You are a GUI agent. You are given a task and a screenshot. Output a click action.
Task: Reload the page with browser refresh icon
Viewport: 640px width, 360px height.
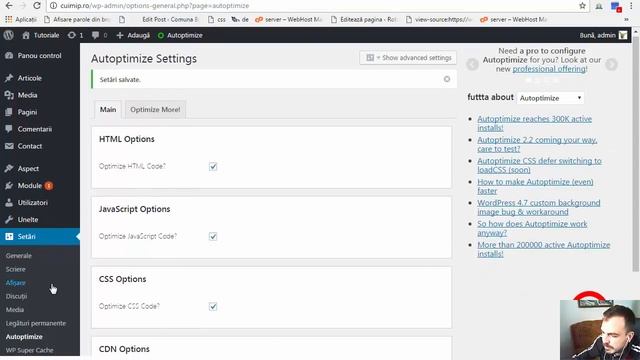point(37,6)
